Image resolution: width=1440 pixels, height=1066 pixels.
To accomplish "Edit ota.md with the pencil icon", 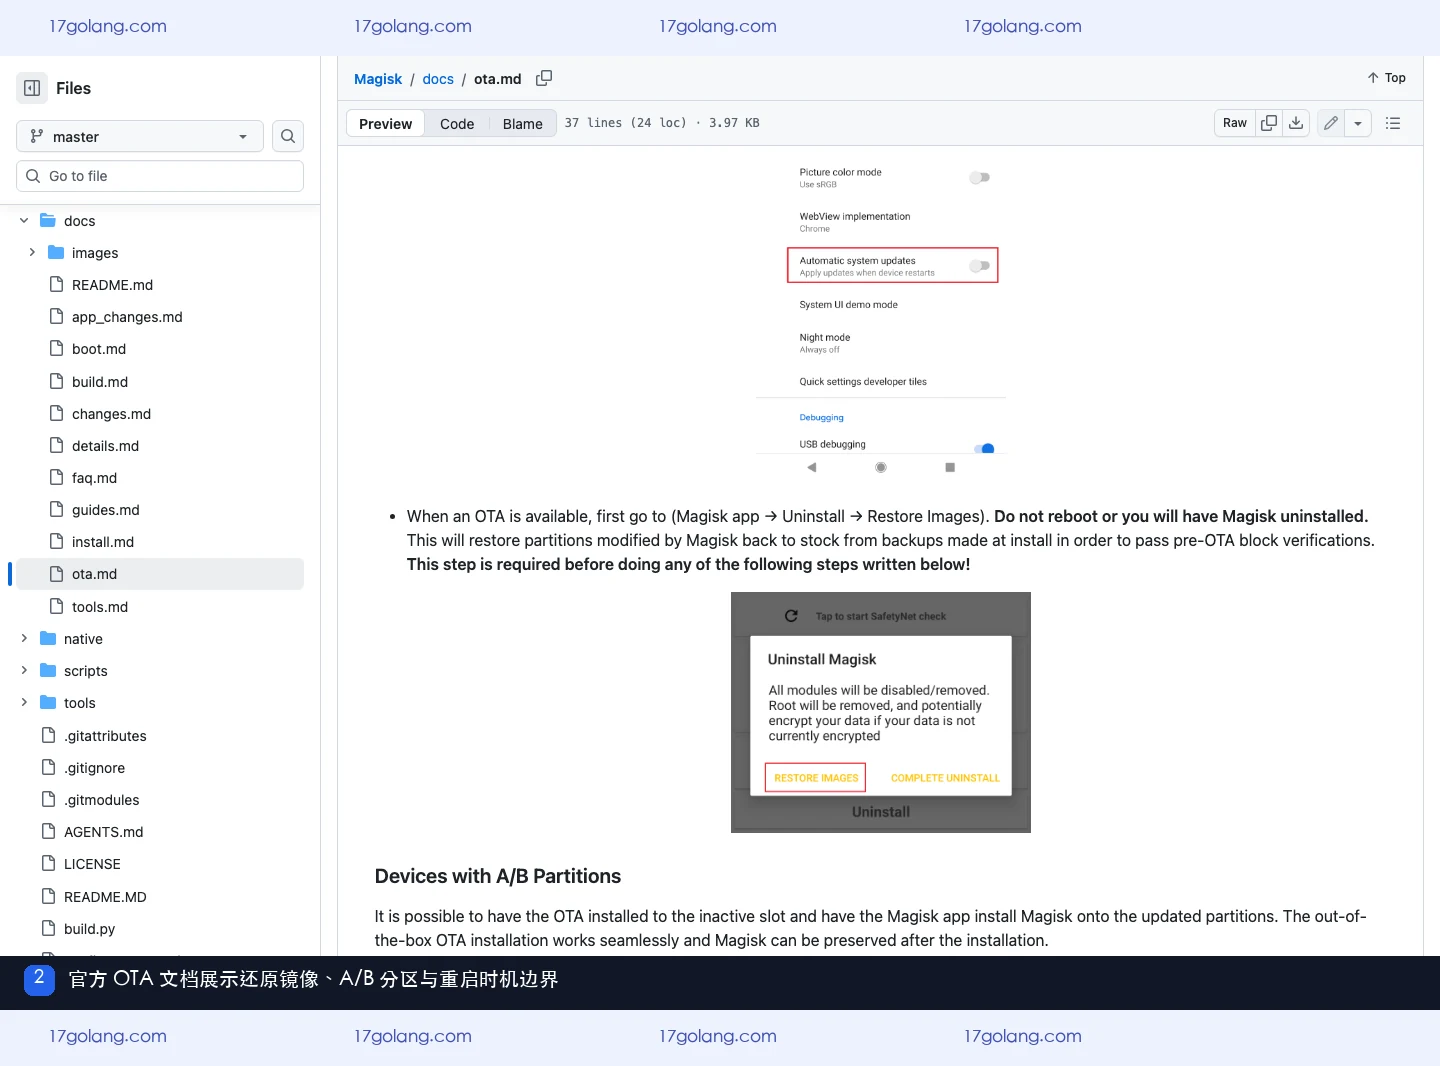I will [1331, 123].
